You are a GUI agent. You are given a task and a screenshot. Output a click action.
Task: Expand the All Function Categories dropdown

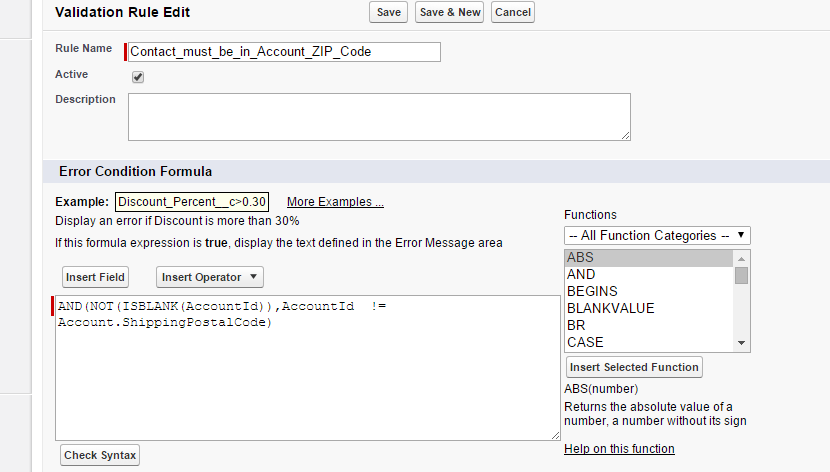(657, 236)
